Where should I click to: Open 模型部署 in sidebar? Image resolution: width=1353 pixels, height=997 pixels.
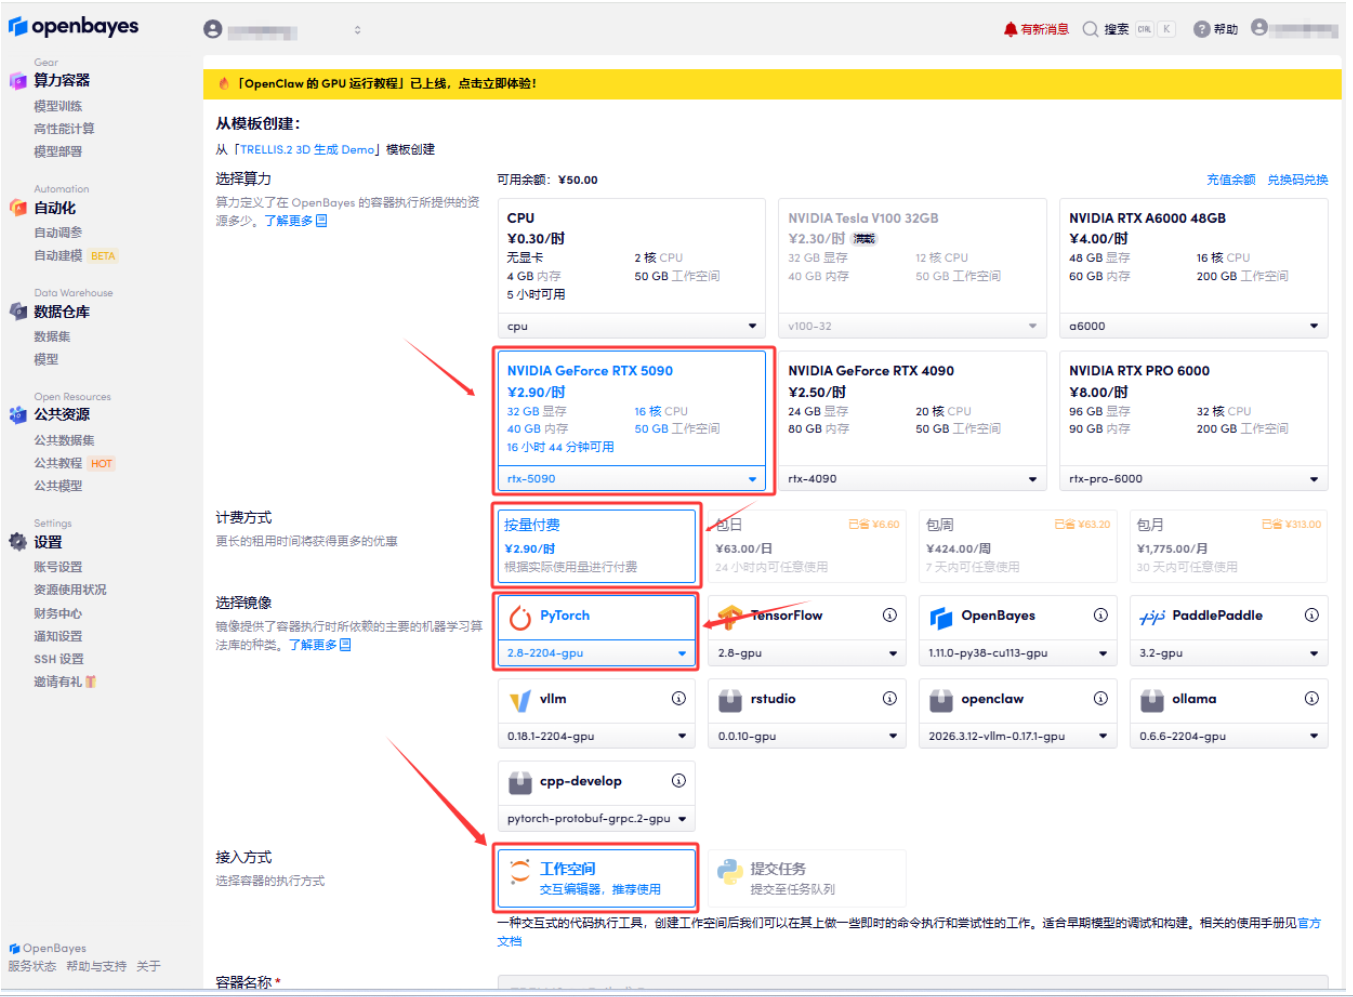(x=58, y=152)
